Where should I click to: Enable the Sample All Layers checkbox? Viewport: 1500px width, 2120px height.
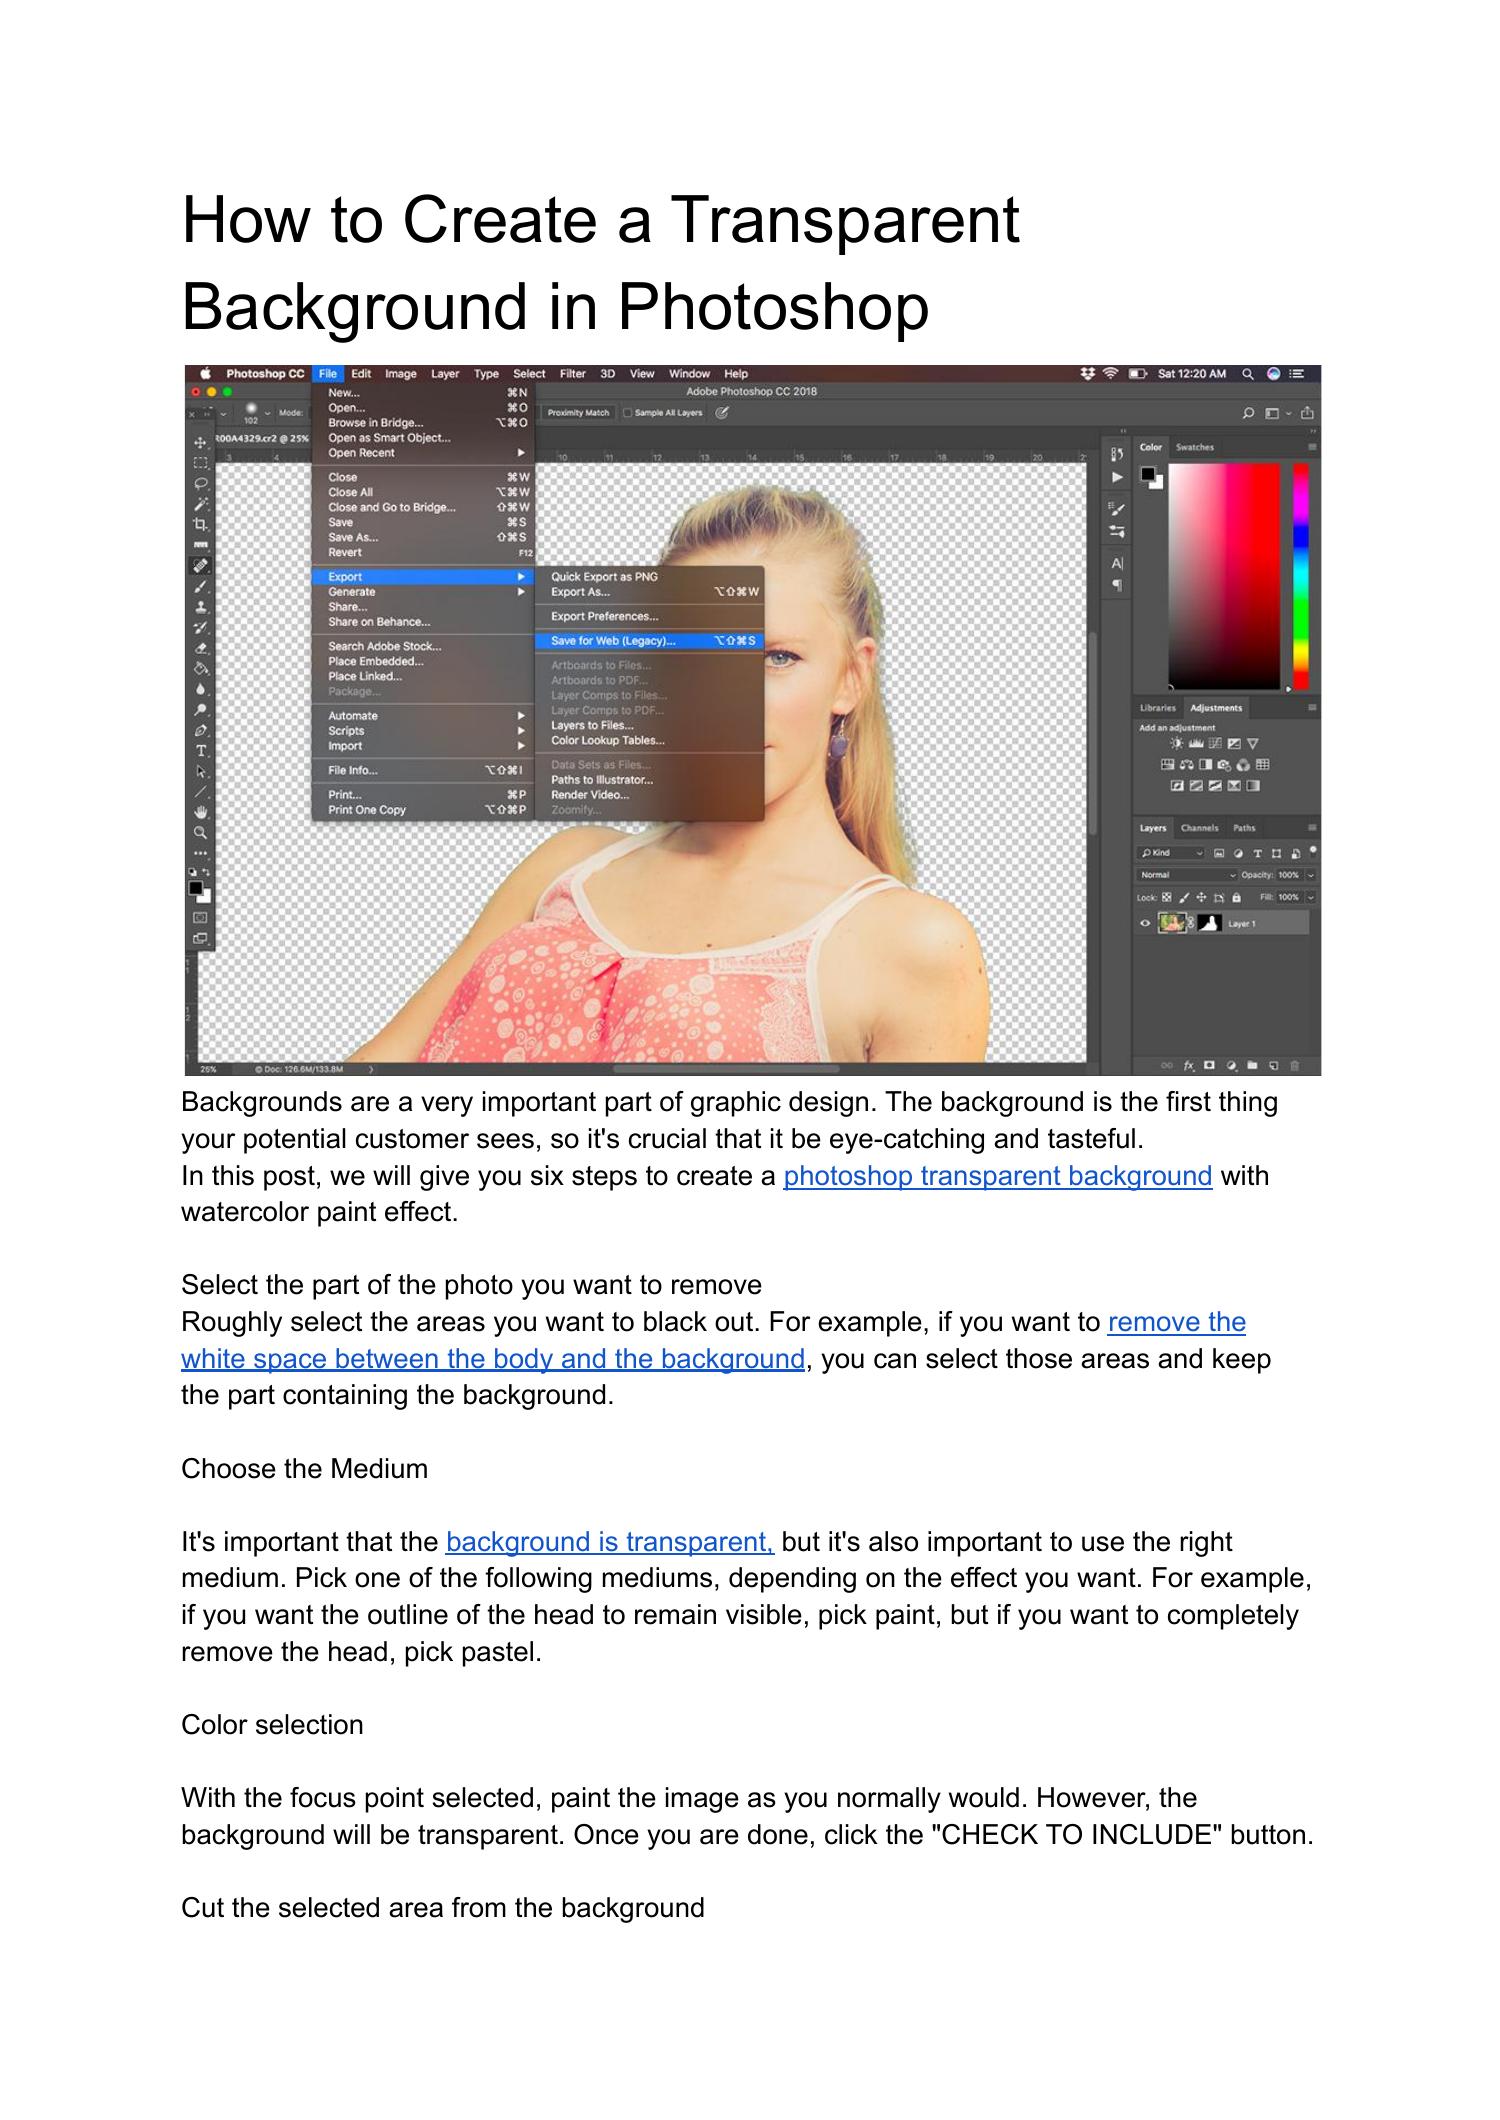coord(628,412)
